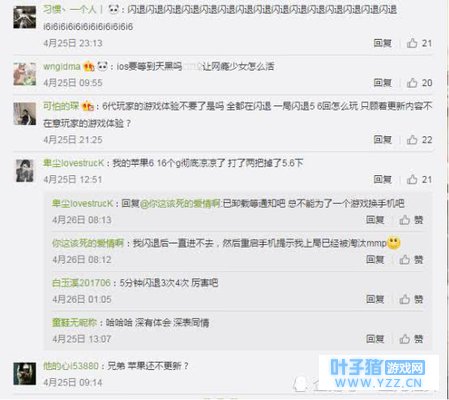View wngidma's avatar picture
The height and width of the screenshot is (400, 449).
pyautogui.click(x=25, y=74)
